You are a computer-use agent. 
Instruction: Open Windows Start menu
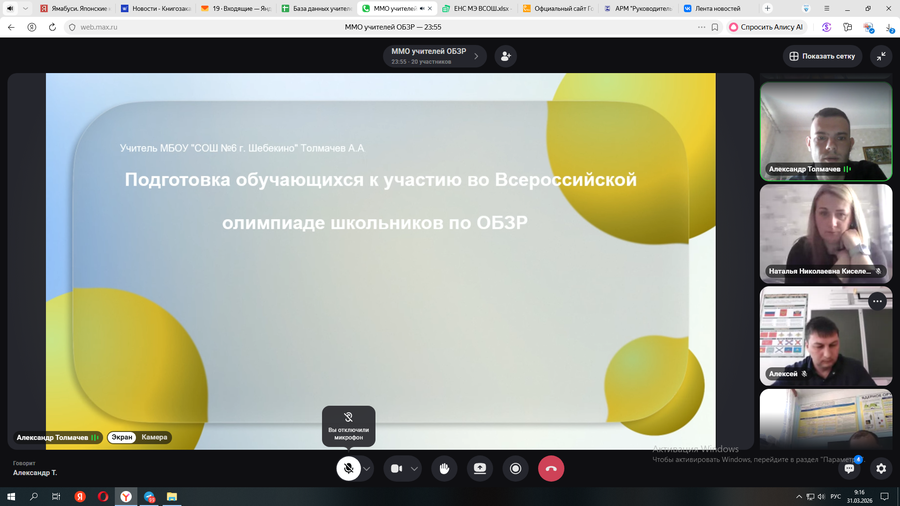coord(11,496)
